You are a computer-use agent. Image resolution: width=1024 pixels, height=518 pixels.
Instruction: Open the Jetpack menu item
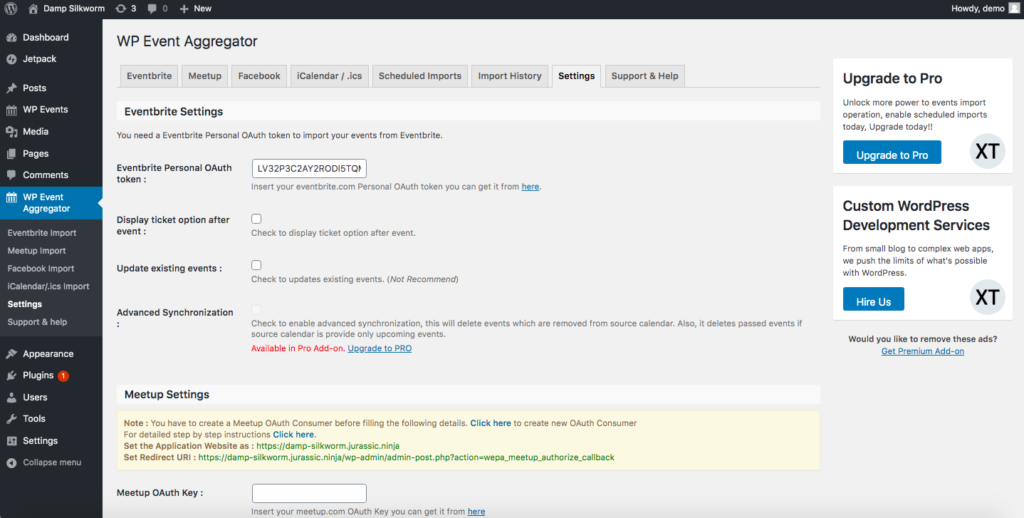[x=51, y=59]
